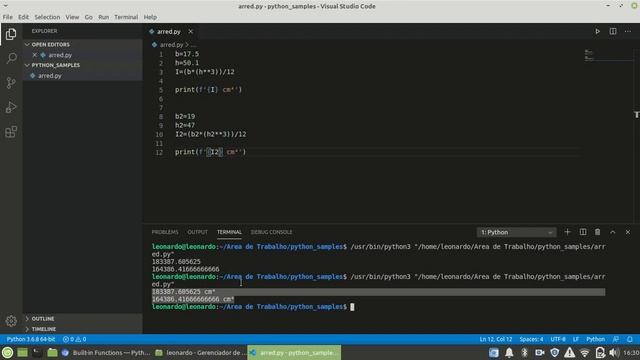Image resolution: width=640 pixels, height=360 pixels.
Task: Split the editor to the right
Action: pyautogui.click(x=613, y=31)
